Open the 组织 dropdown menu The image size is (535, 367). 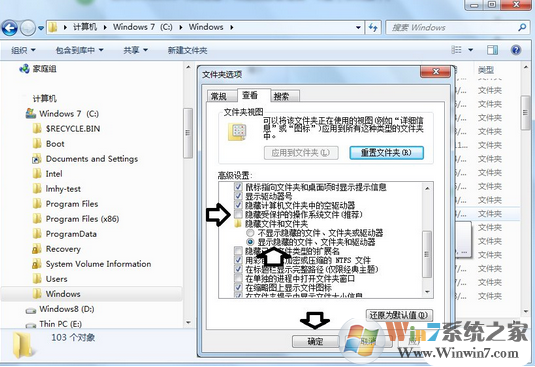[23, 50]
